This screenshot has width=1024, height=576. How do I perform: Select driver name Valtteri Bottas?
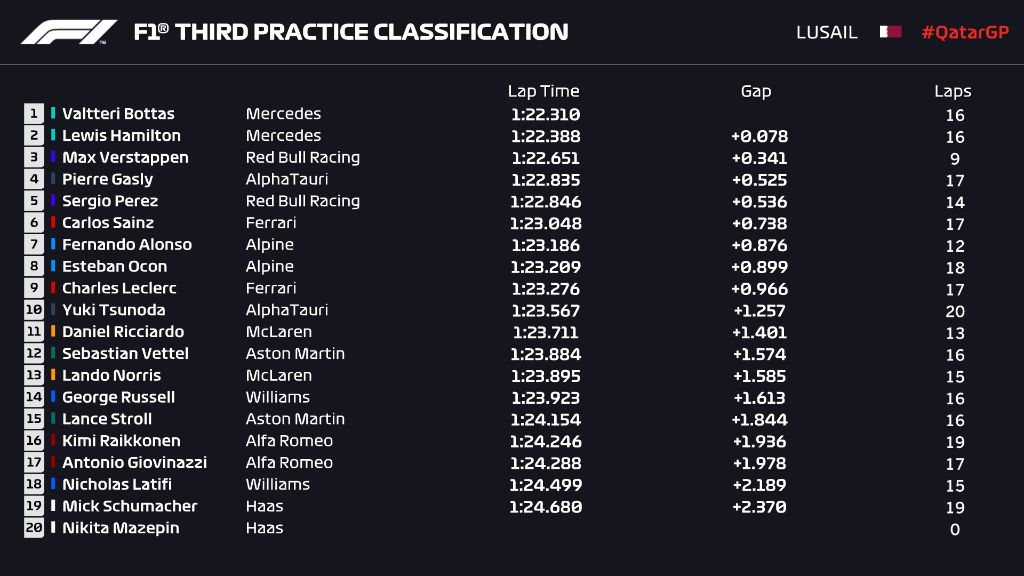pos(118,114)
